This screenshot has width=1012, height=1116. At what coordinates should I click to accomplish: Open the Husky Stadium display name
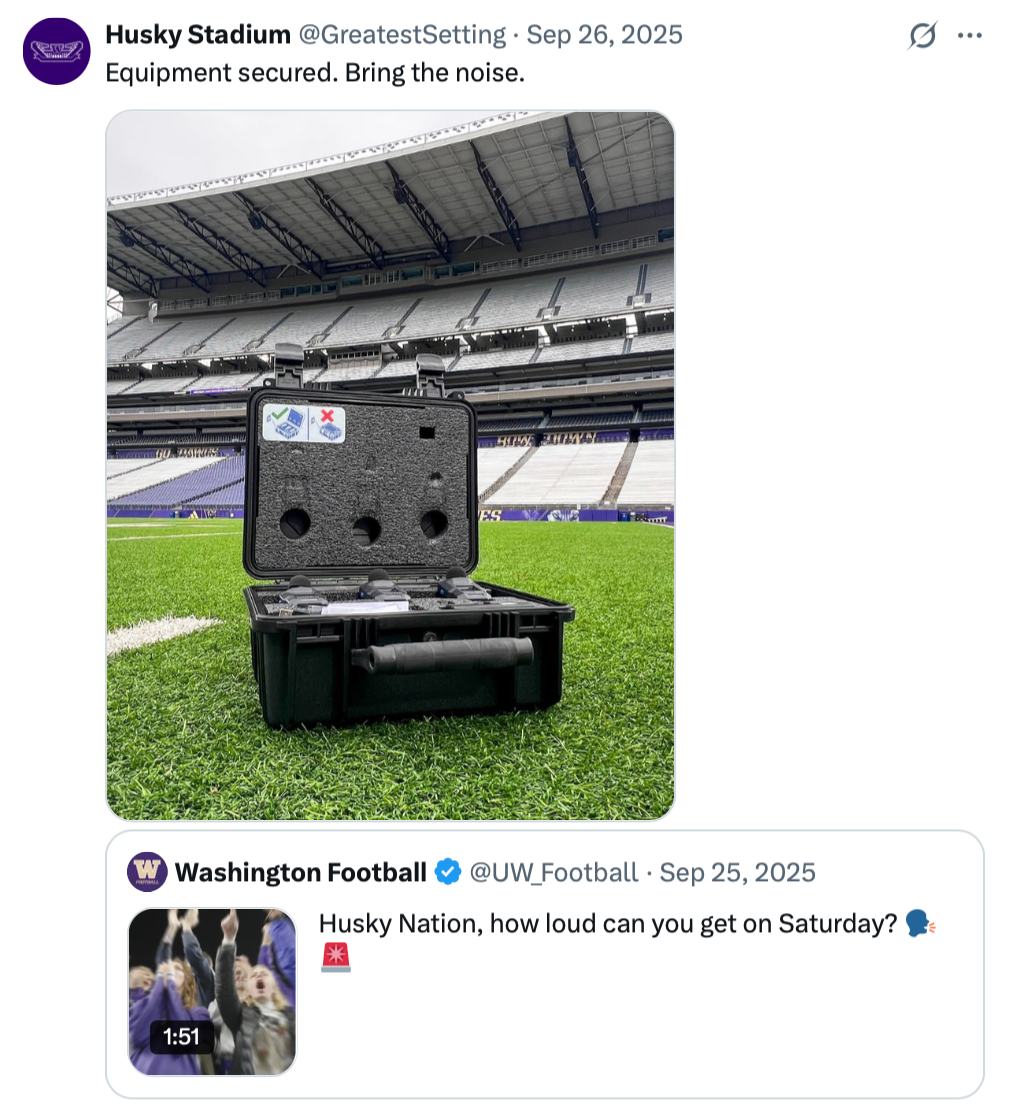point(198,35)
